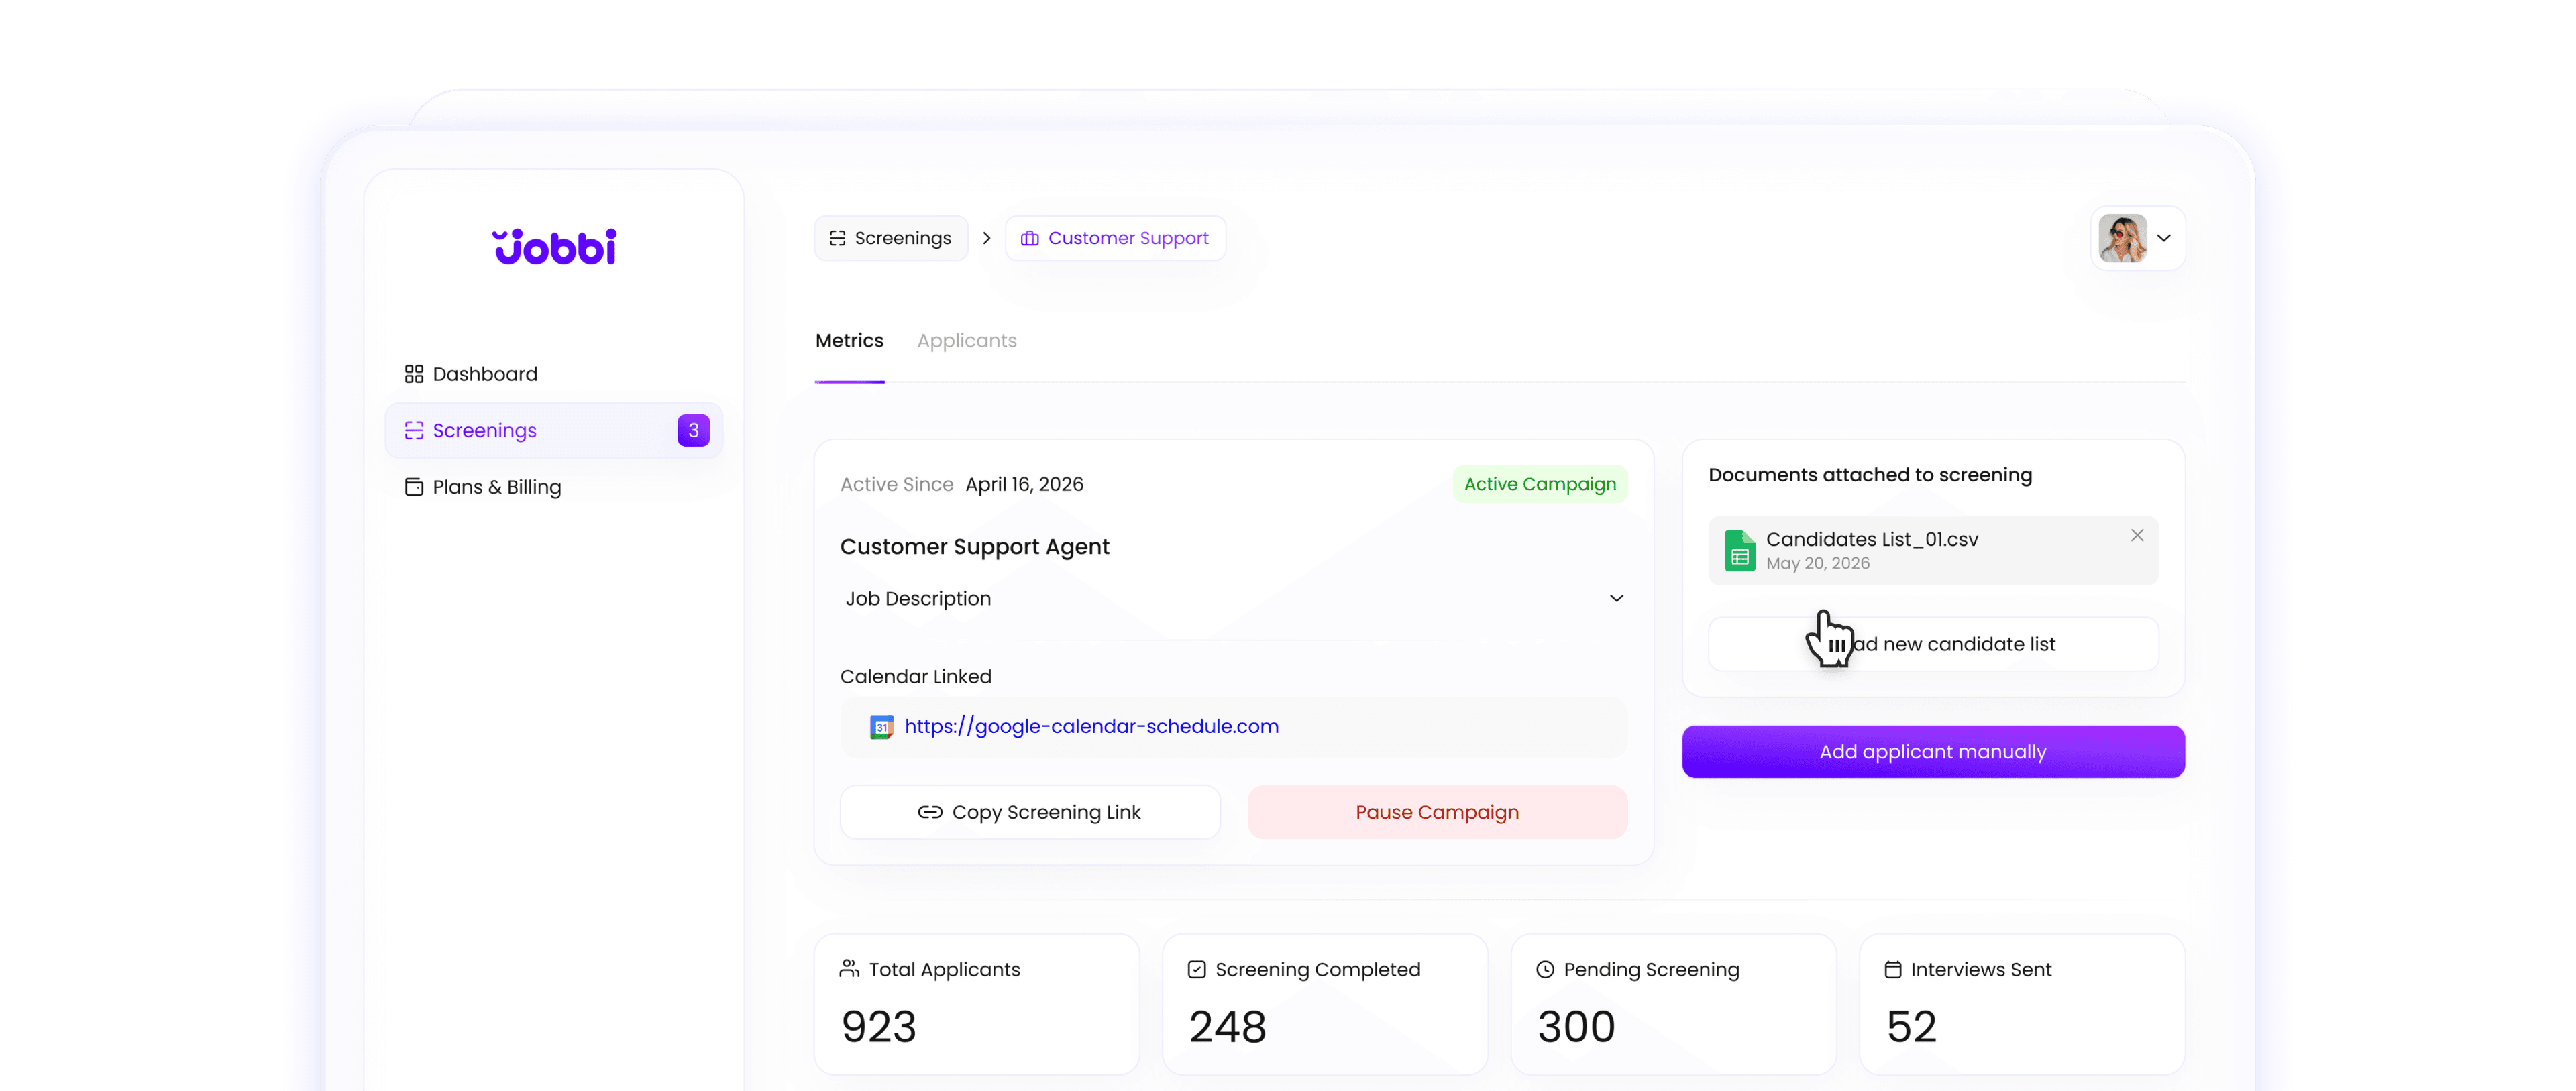Click the Customer Support Agent title
Viewport: 2576px width, 1091px height.
click(974, 547)
